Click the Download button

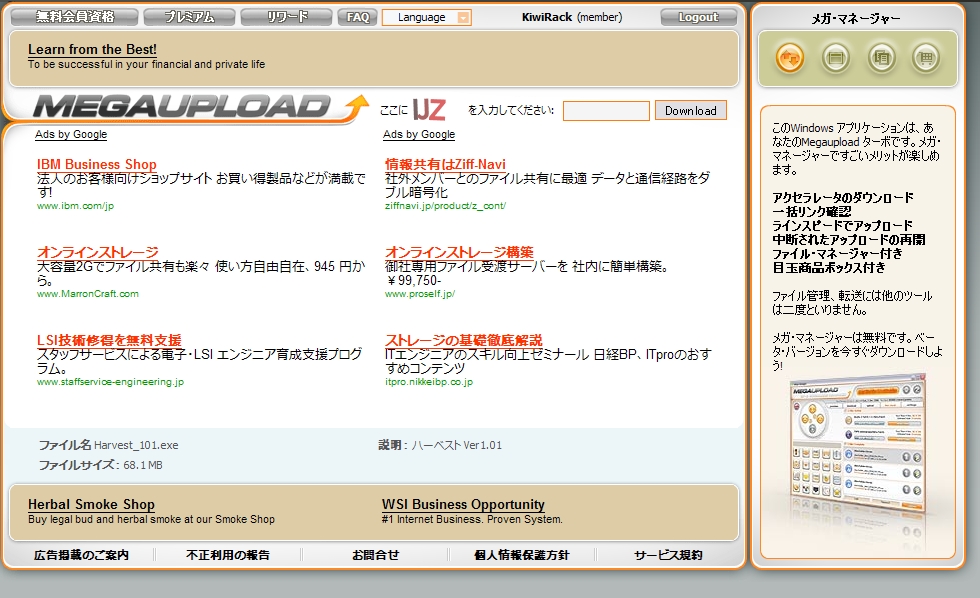(x=691, y=111)
